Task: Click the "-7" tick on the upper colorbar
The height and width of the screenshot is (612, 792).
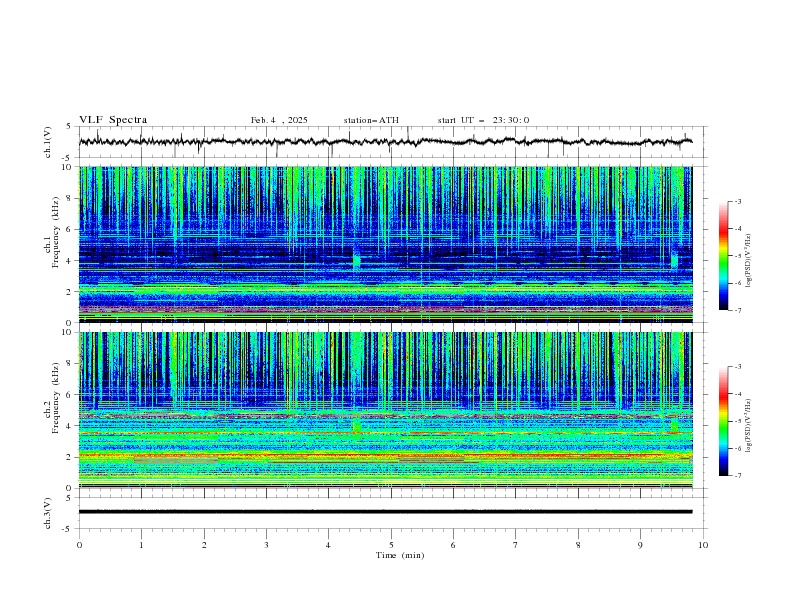Action: 738,311
